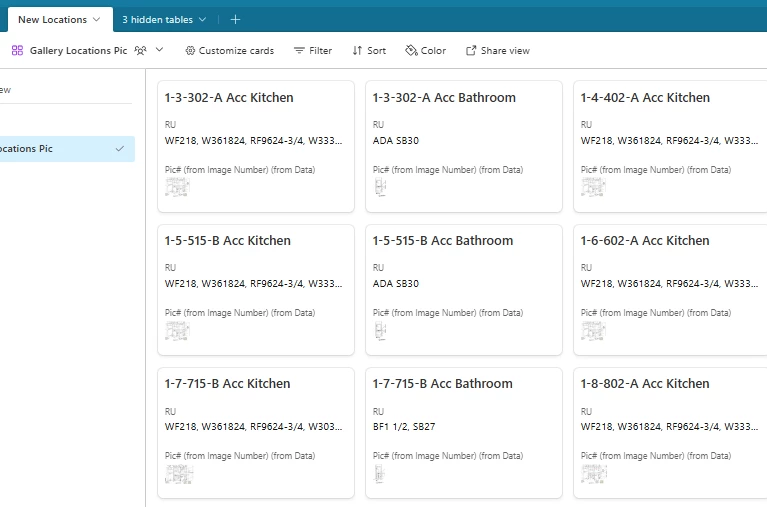Click RU values in 1-8-802-A Acc Kitchen

click(x=669, y=426)
